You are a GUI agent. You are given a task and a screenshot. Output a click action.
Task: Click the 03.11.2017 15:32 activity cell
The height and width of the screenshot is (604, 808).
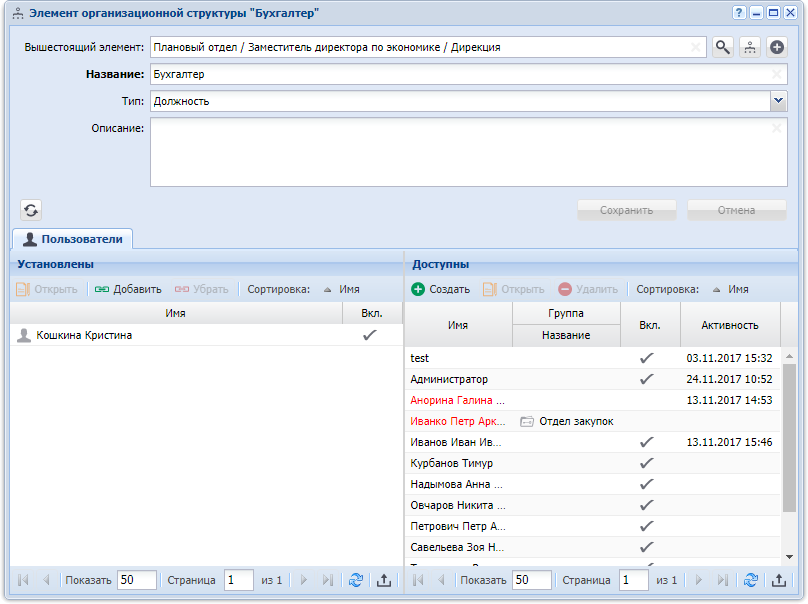click(x=729, y=358)
